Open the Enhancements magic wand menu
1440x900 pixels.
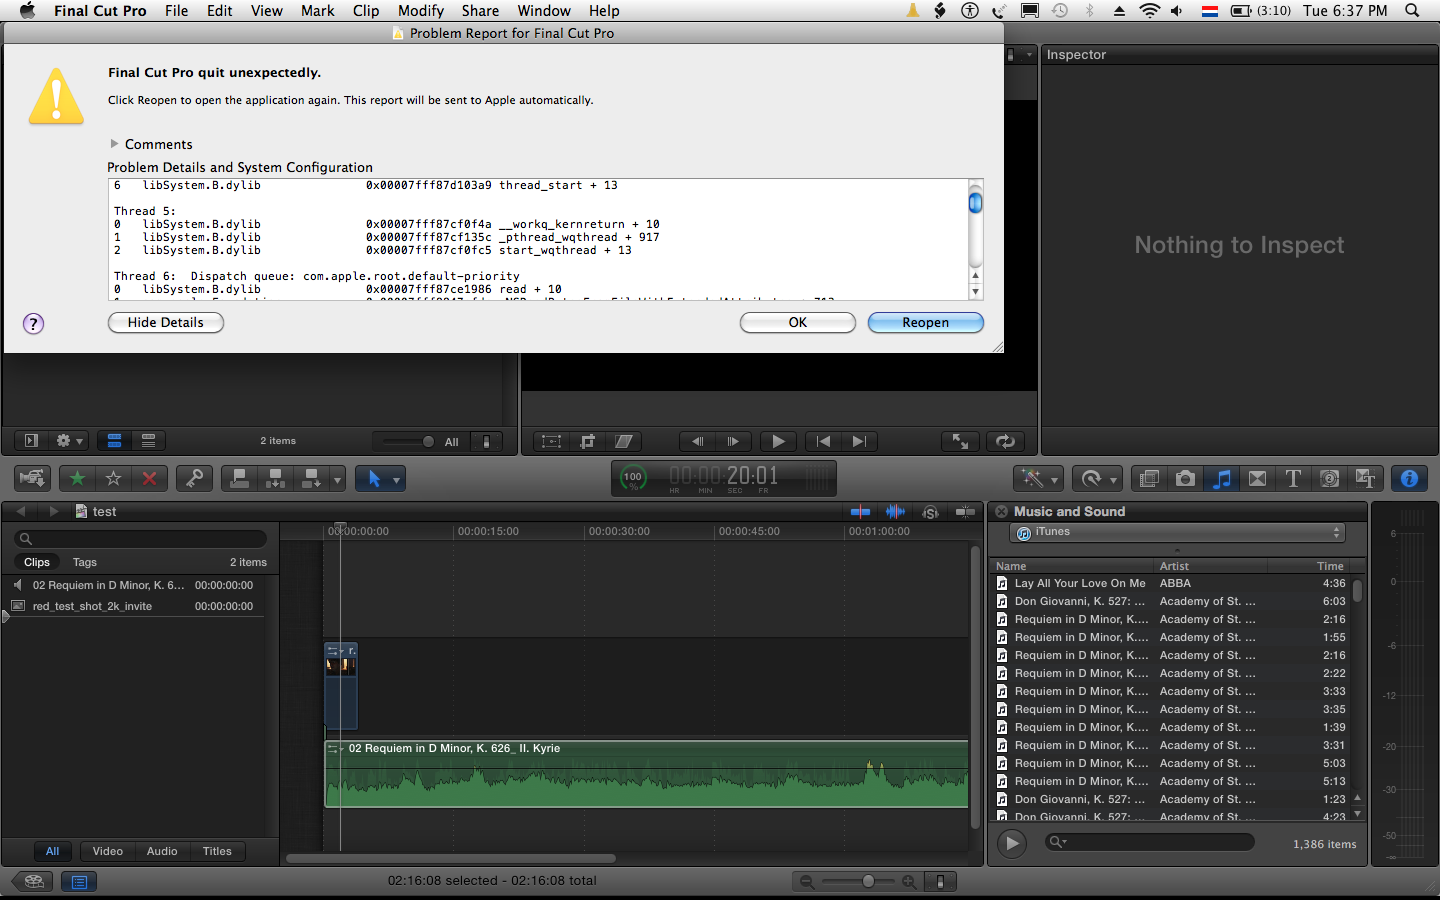point(1038,479)
